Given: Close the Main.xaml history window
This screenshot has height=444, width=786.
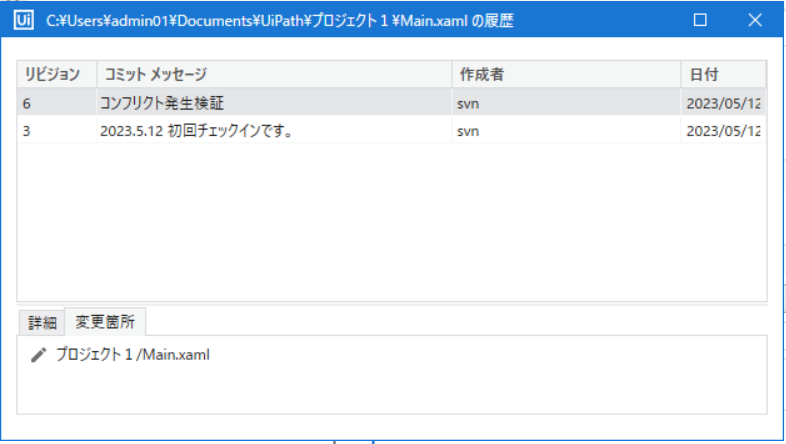Looking at the screenshot, I should pyautogui.click(x=755, y=20).
